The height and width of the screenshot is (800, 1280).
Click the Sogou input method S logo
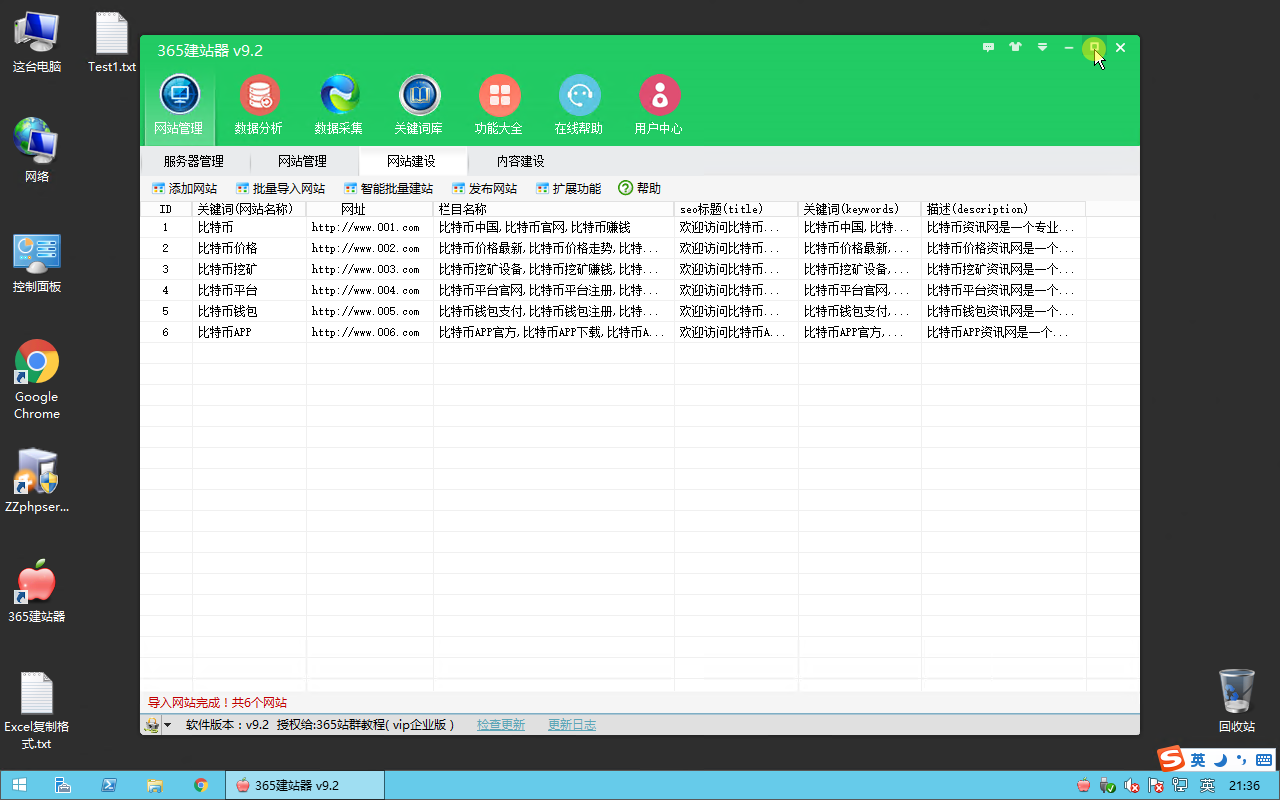pos(1172,759)
